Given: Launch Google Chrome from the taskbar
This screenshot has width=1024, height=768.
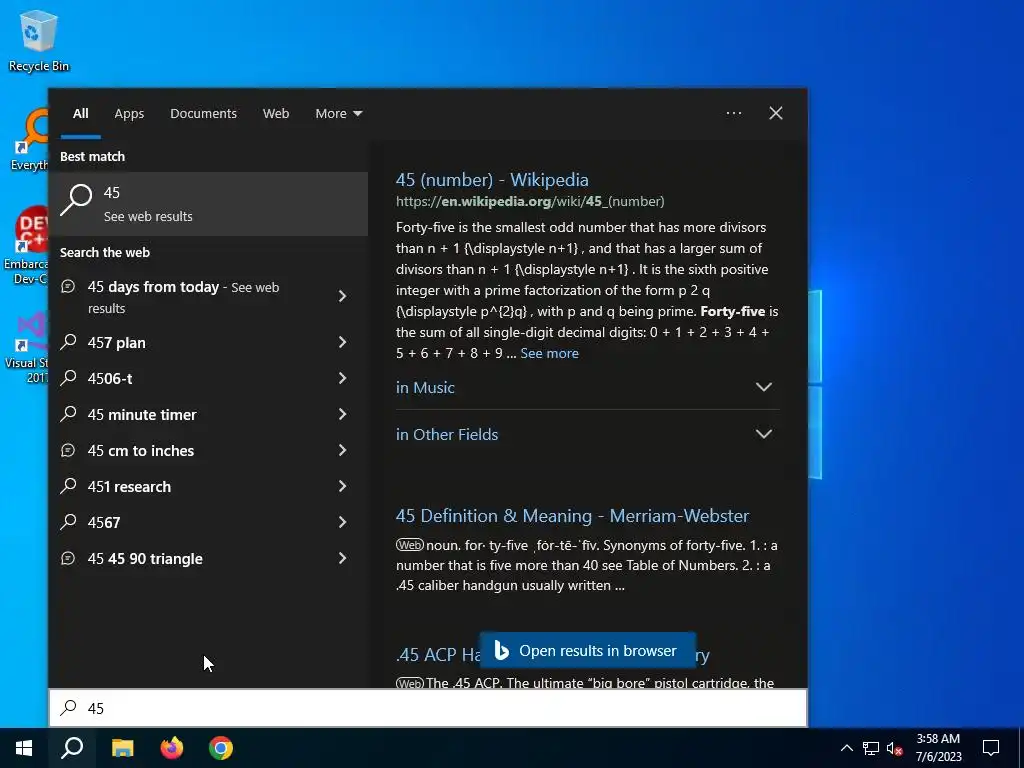Looking at the screenshot, I should (221, 748).
